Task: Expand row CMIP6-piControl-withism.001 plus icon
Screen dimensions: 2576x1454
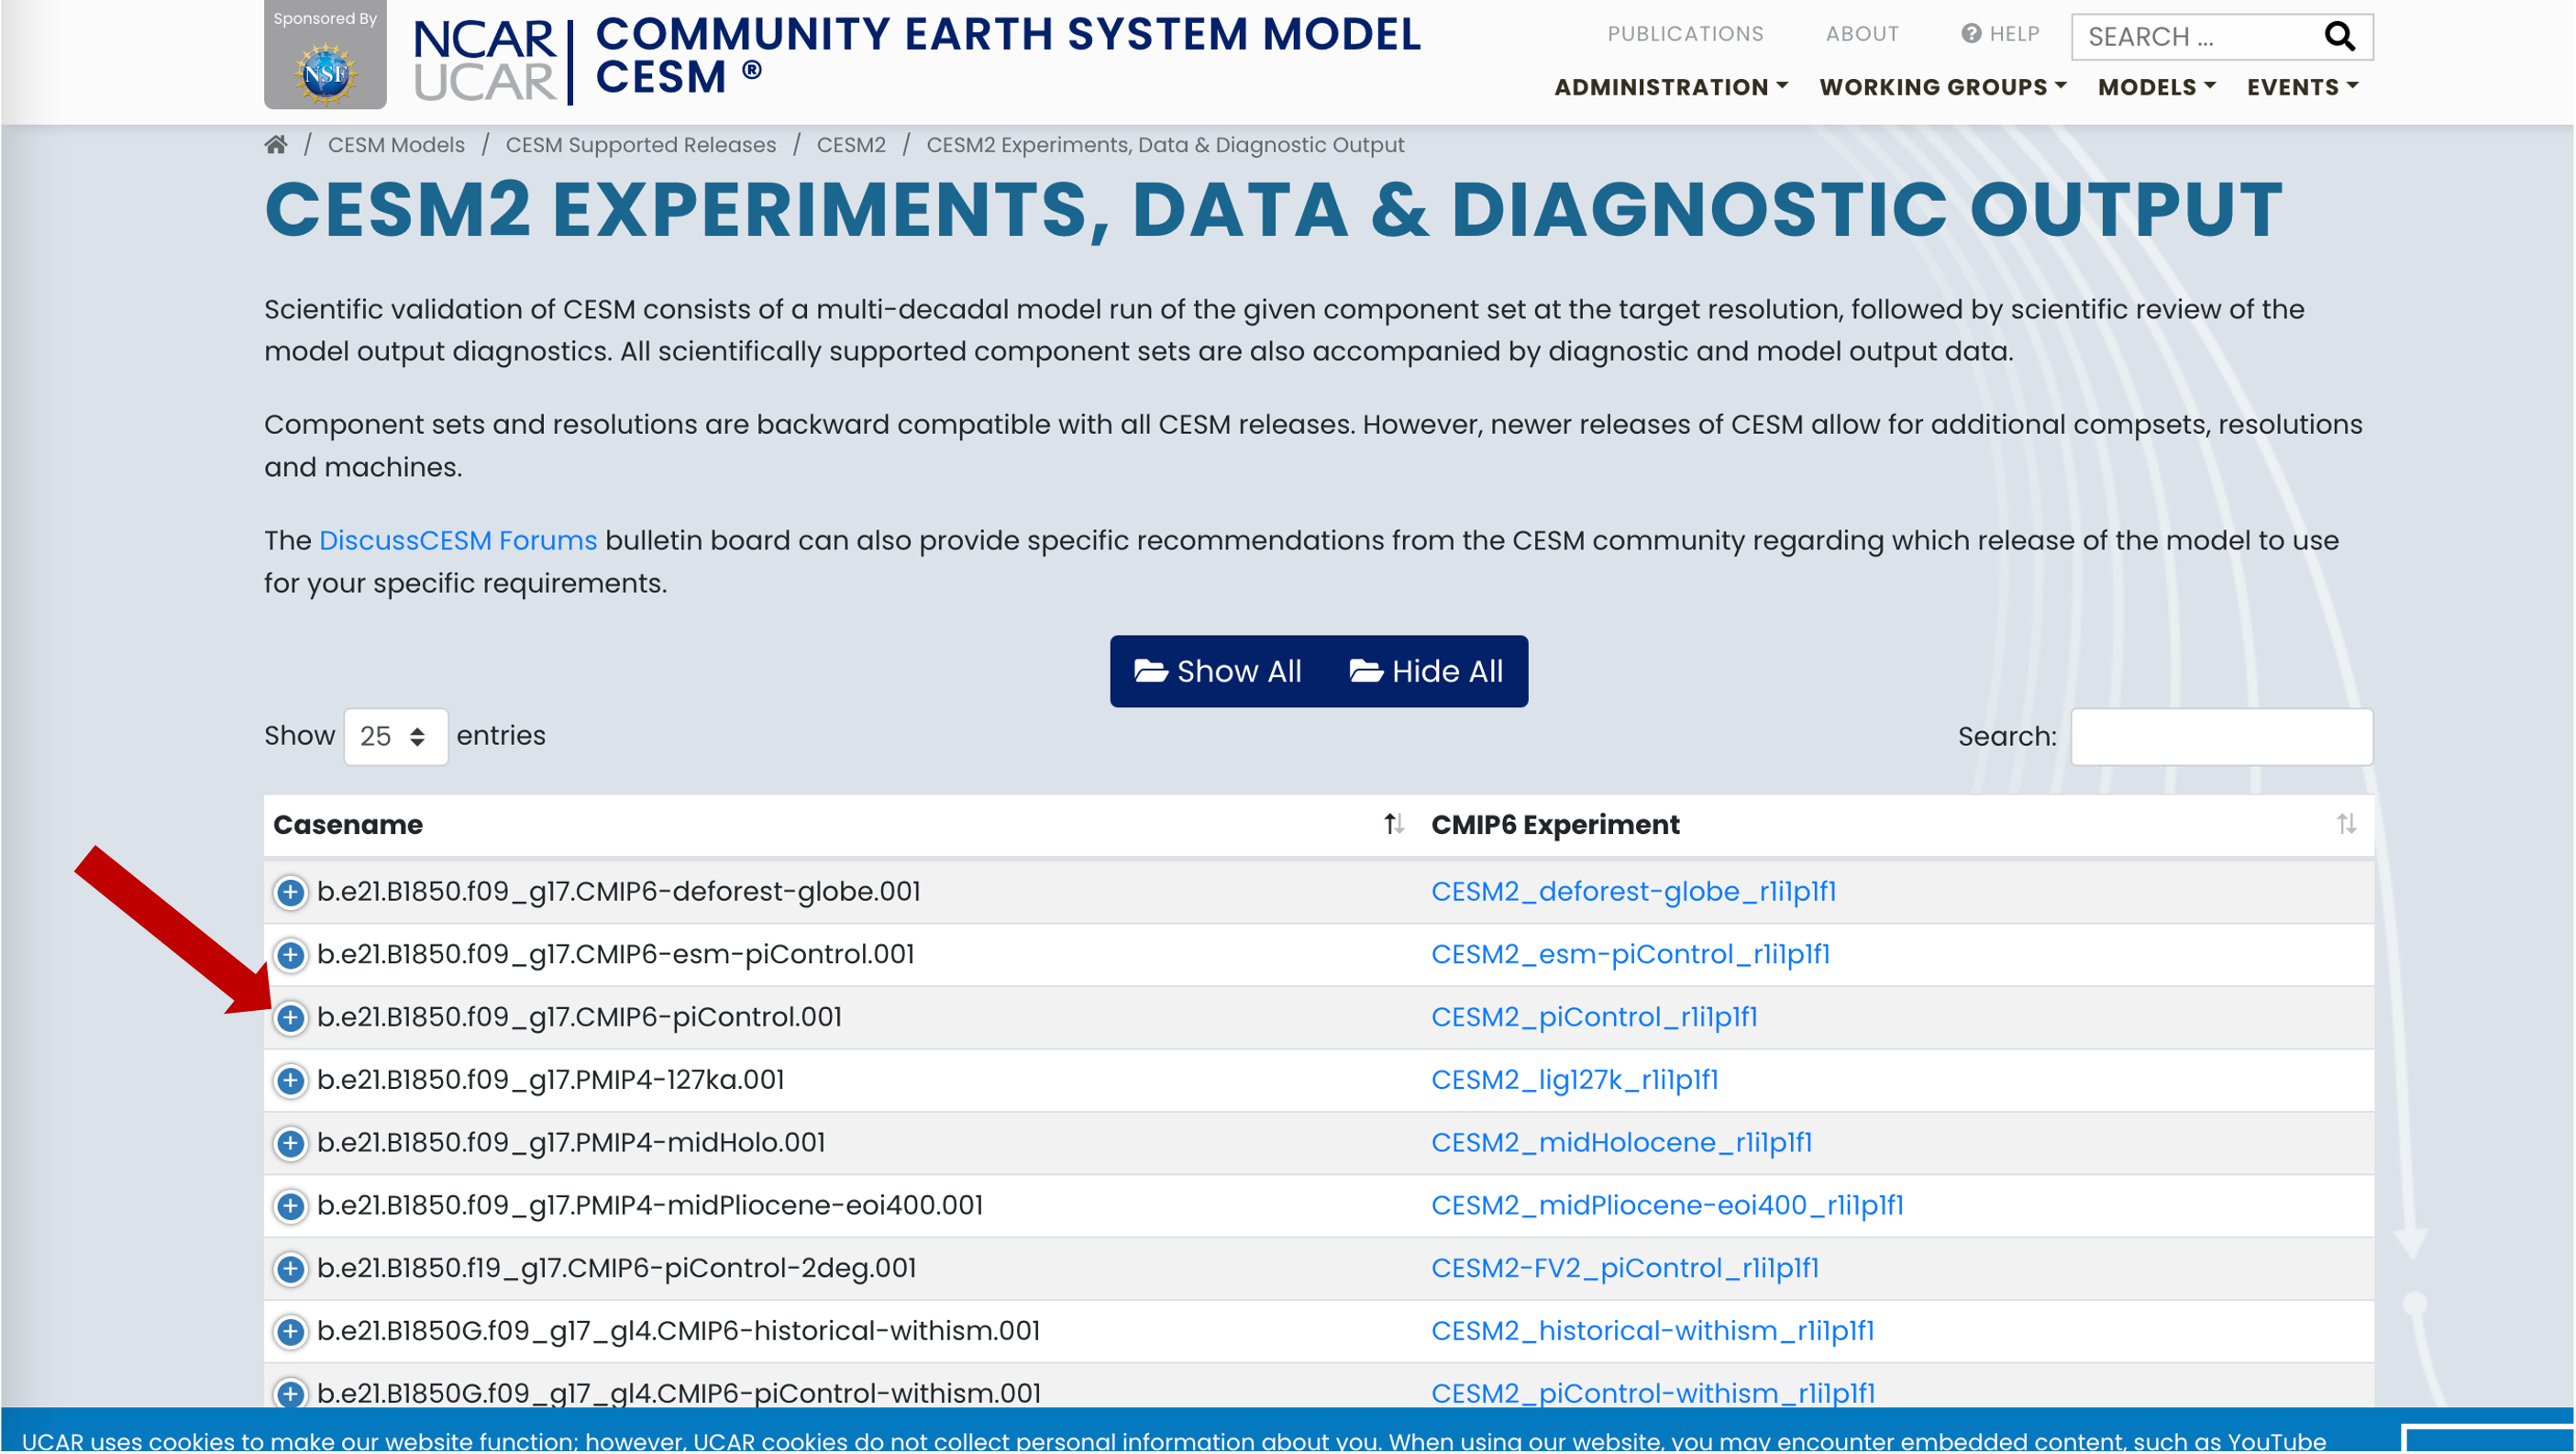Action: (x=291, y=1394)
